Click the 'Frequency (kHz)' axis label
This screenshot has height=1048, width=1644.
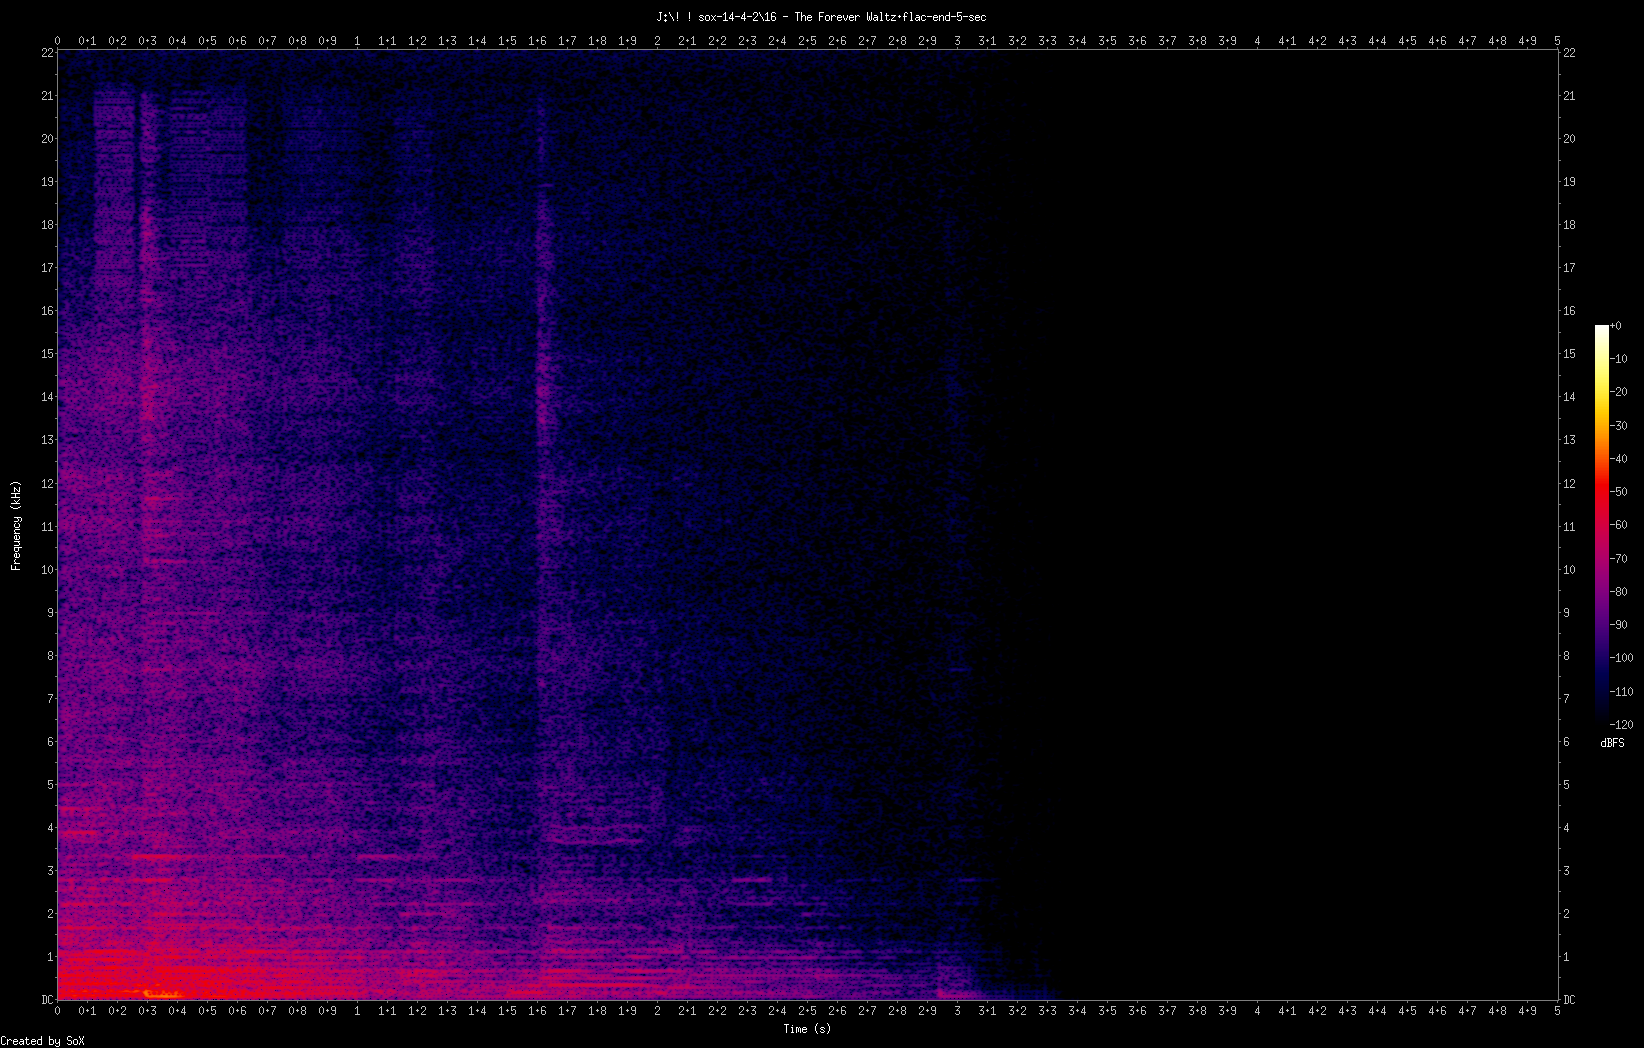click(x=16, y=526)
